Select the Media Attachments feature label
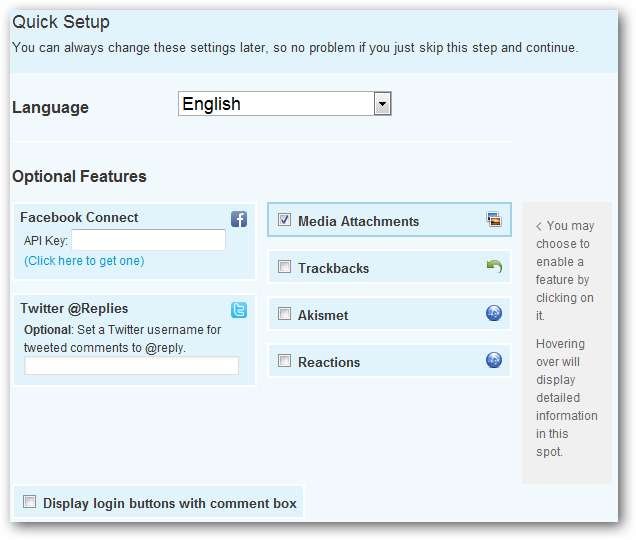Screen dimensions: 636x540 pyautogui.click(x=358, y=221)
